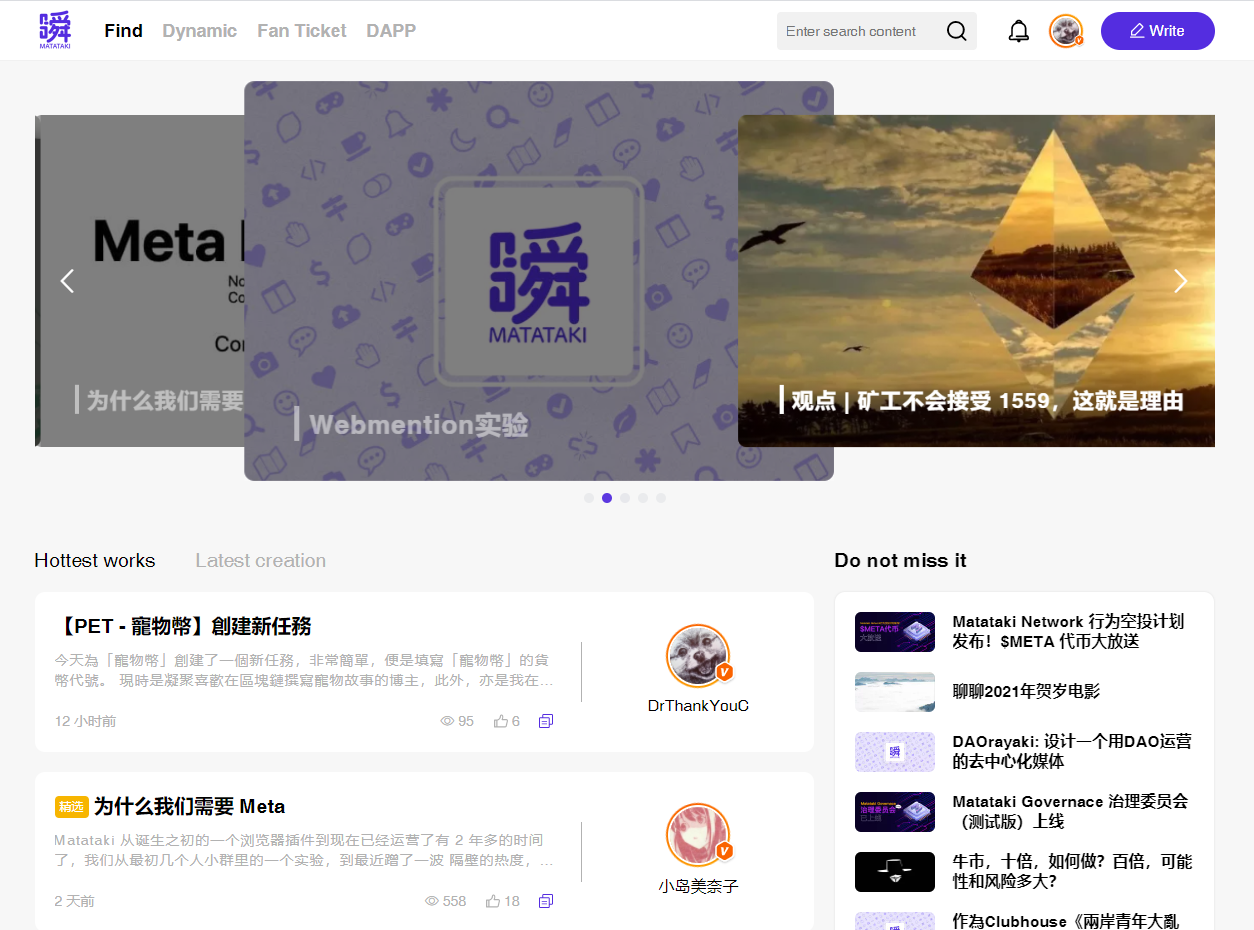Click the views eye icon showing 558
Image resolution: width=1254 pixels, height=930 pixels.
pyautogui.click(x=432, y=901)
